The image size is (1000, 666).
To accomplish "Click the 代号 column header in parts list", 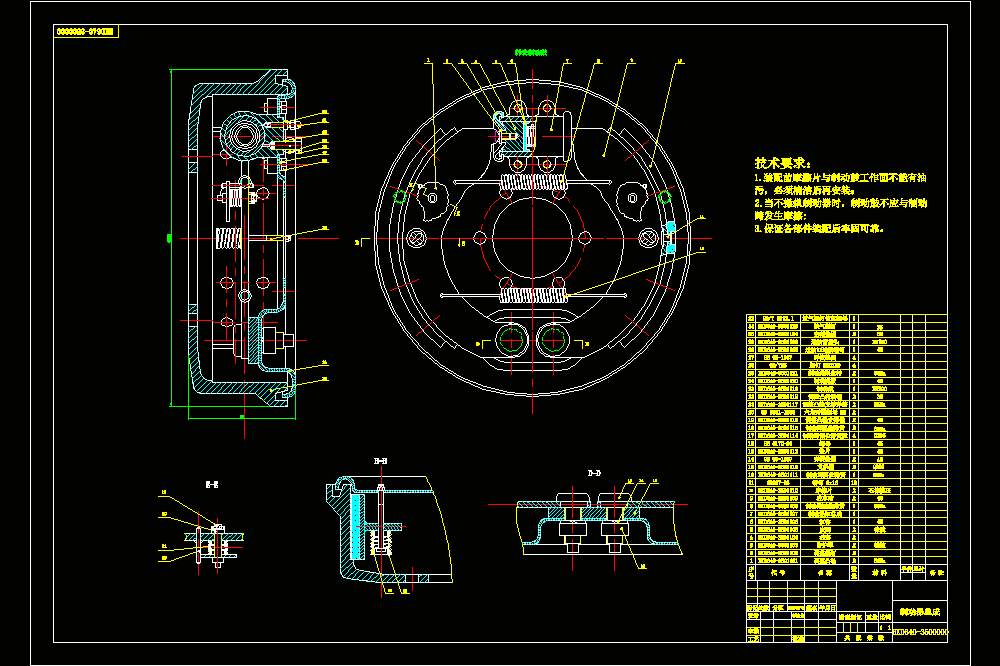I will tap(777, 573).
